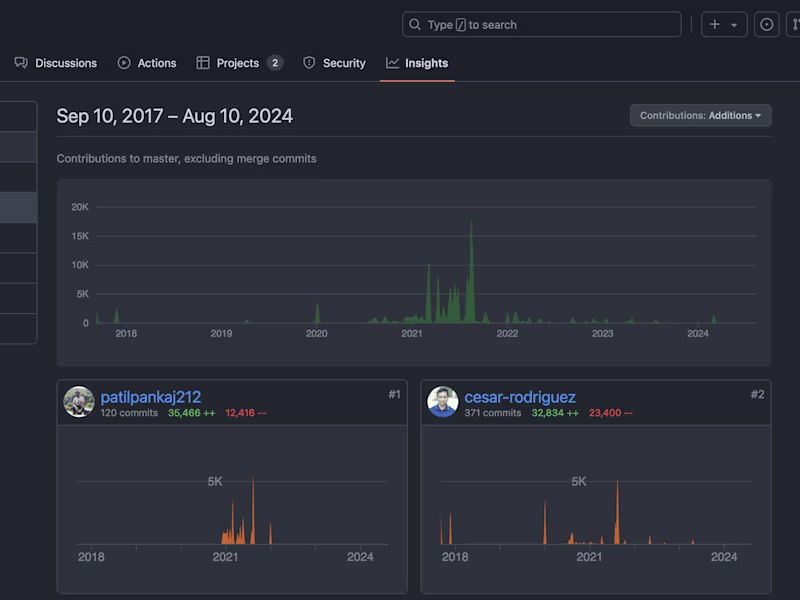
Task: Click the Security shield icon
Action: tap(309, 62)
